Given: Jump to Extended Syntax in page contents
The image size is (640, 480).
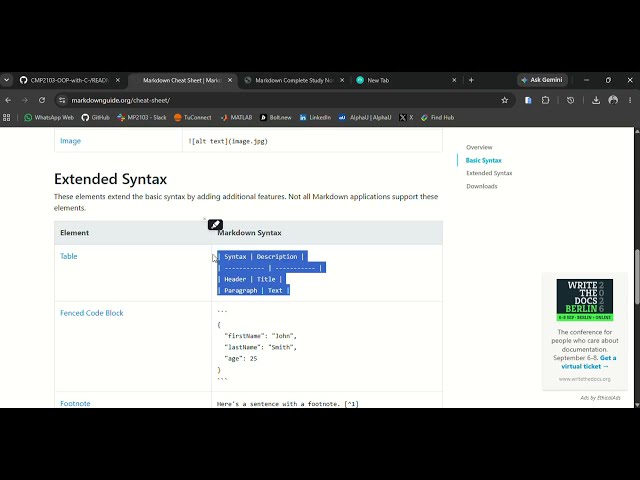Looking at the screenshot, I should 489,173.
